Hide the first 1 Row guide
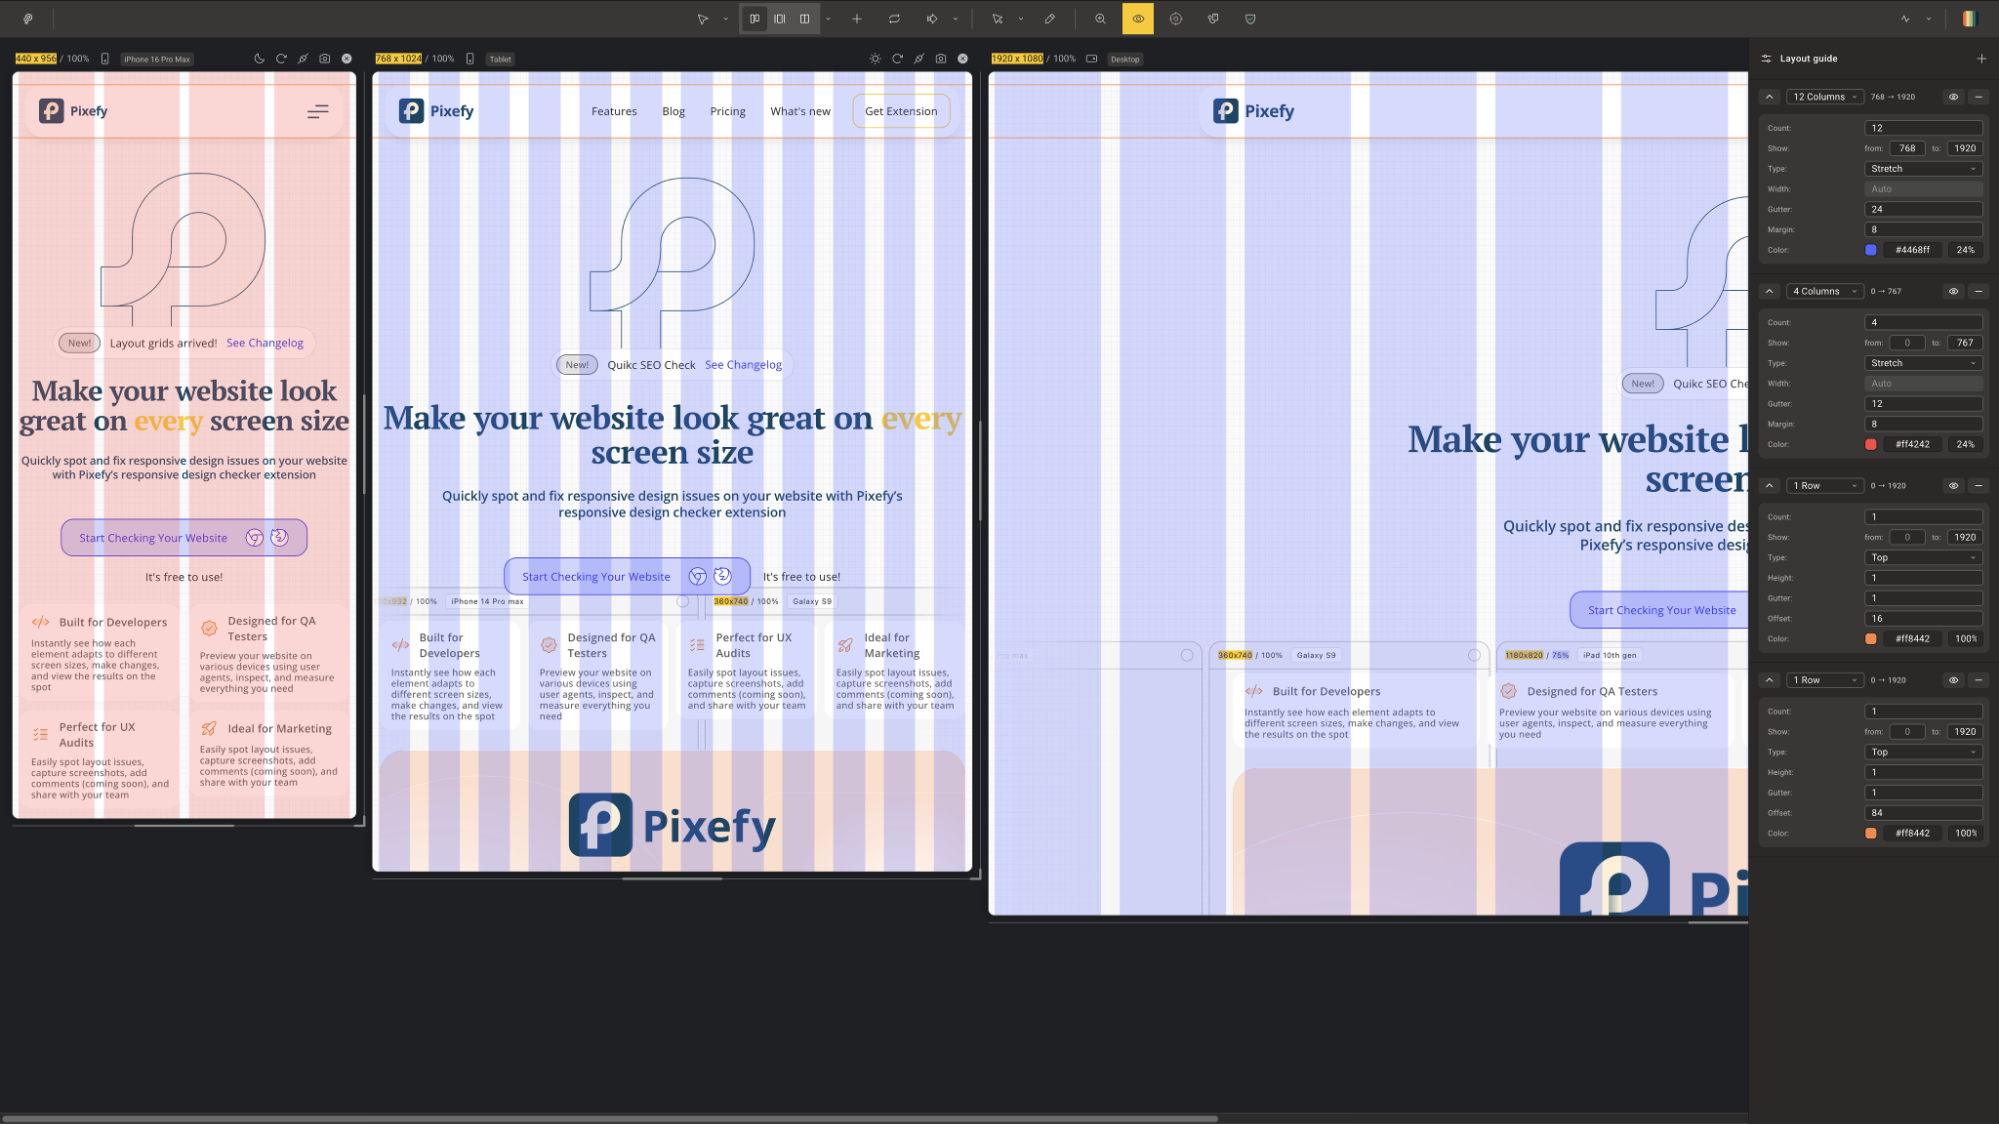 click(1953, 485)
